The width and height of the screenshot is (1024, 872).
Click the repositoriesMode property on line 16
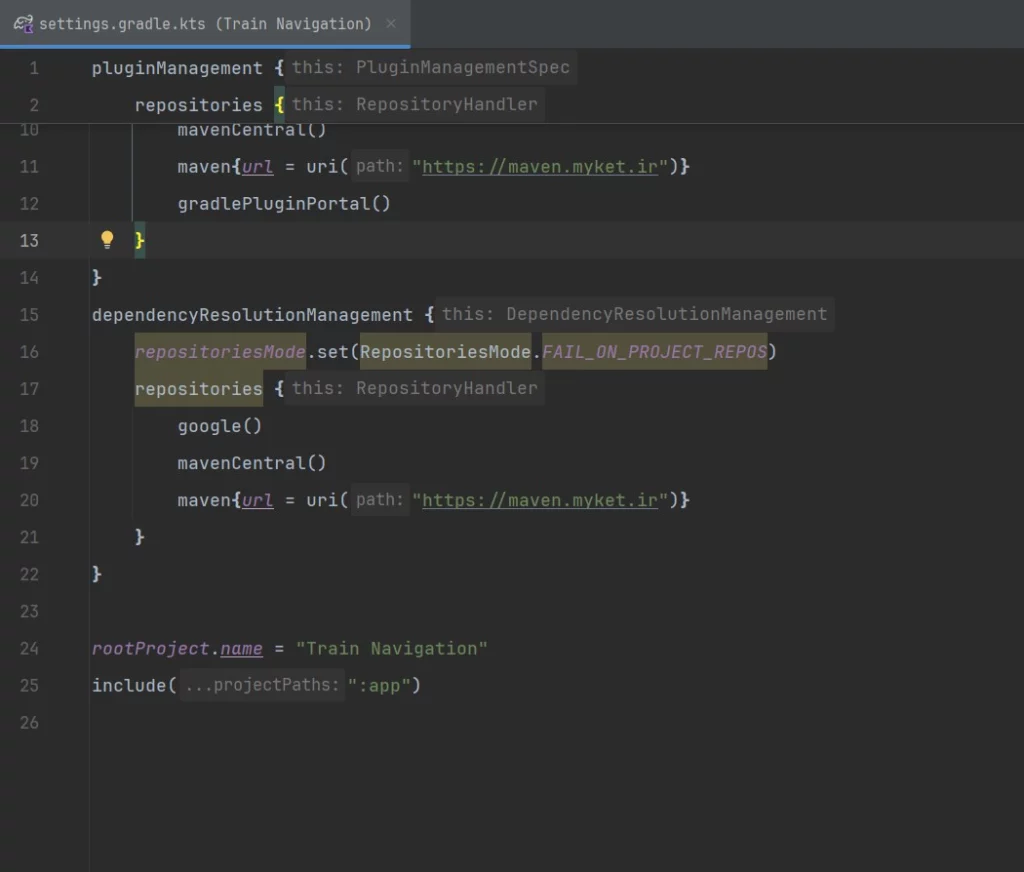point(219,352)
